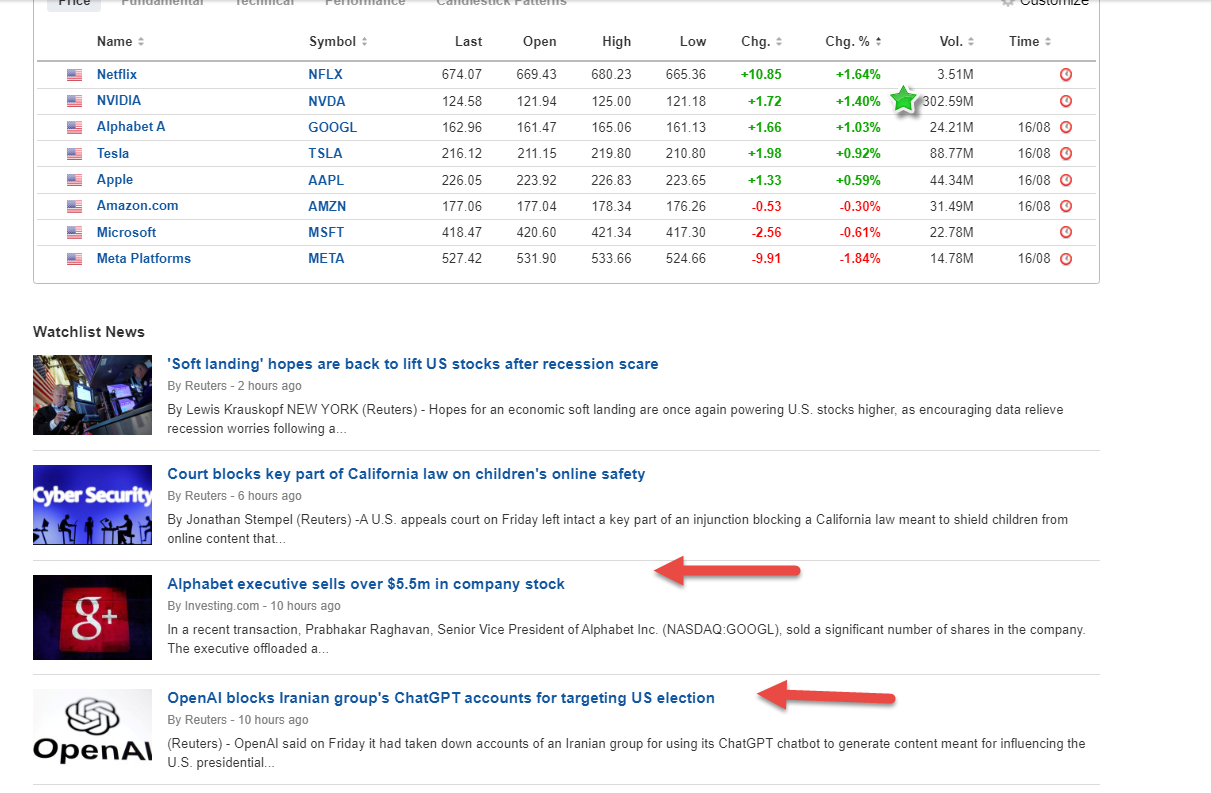
Task: Click the Low column header
Action: (x=692, y=41)
